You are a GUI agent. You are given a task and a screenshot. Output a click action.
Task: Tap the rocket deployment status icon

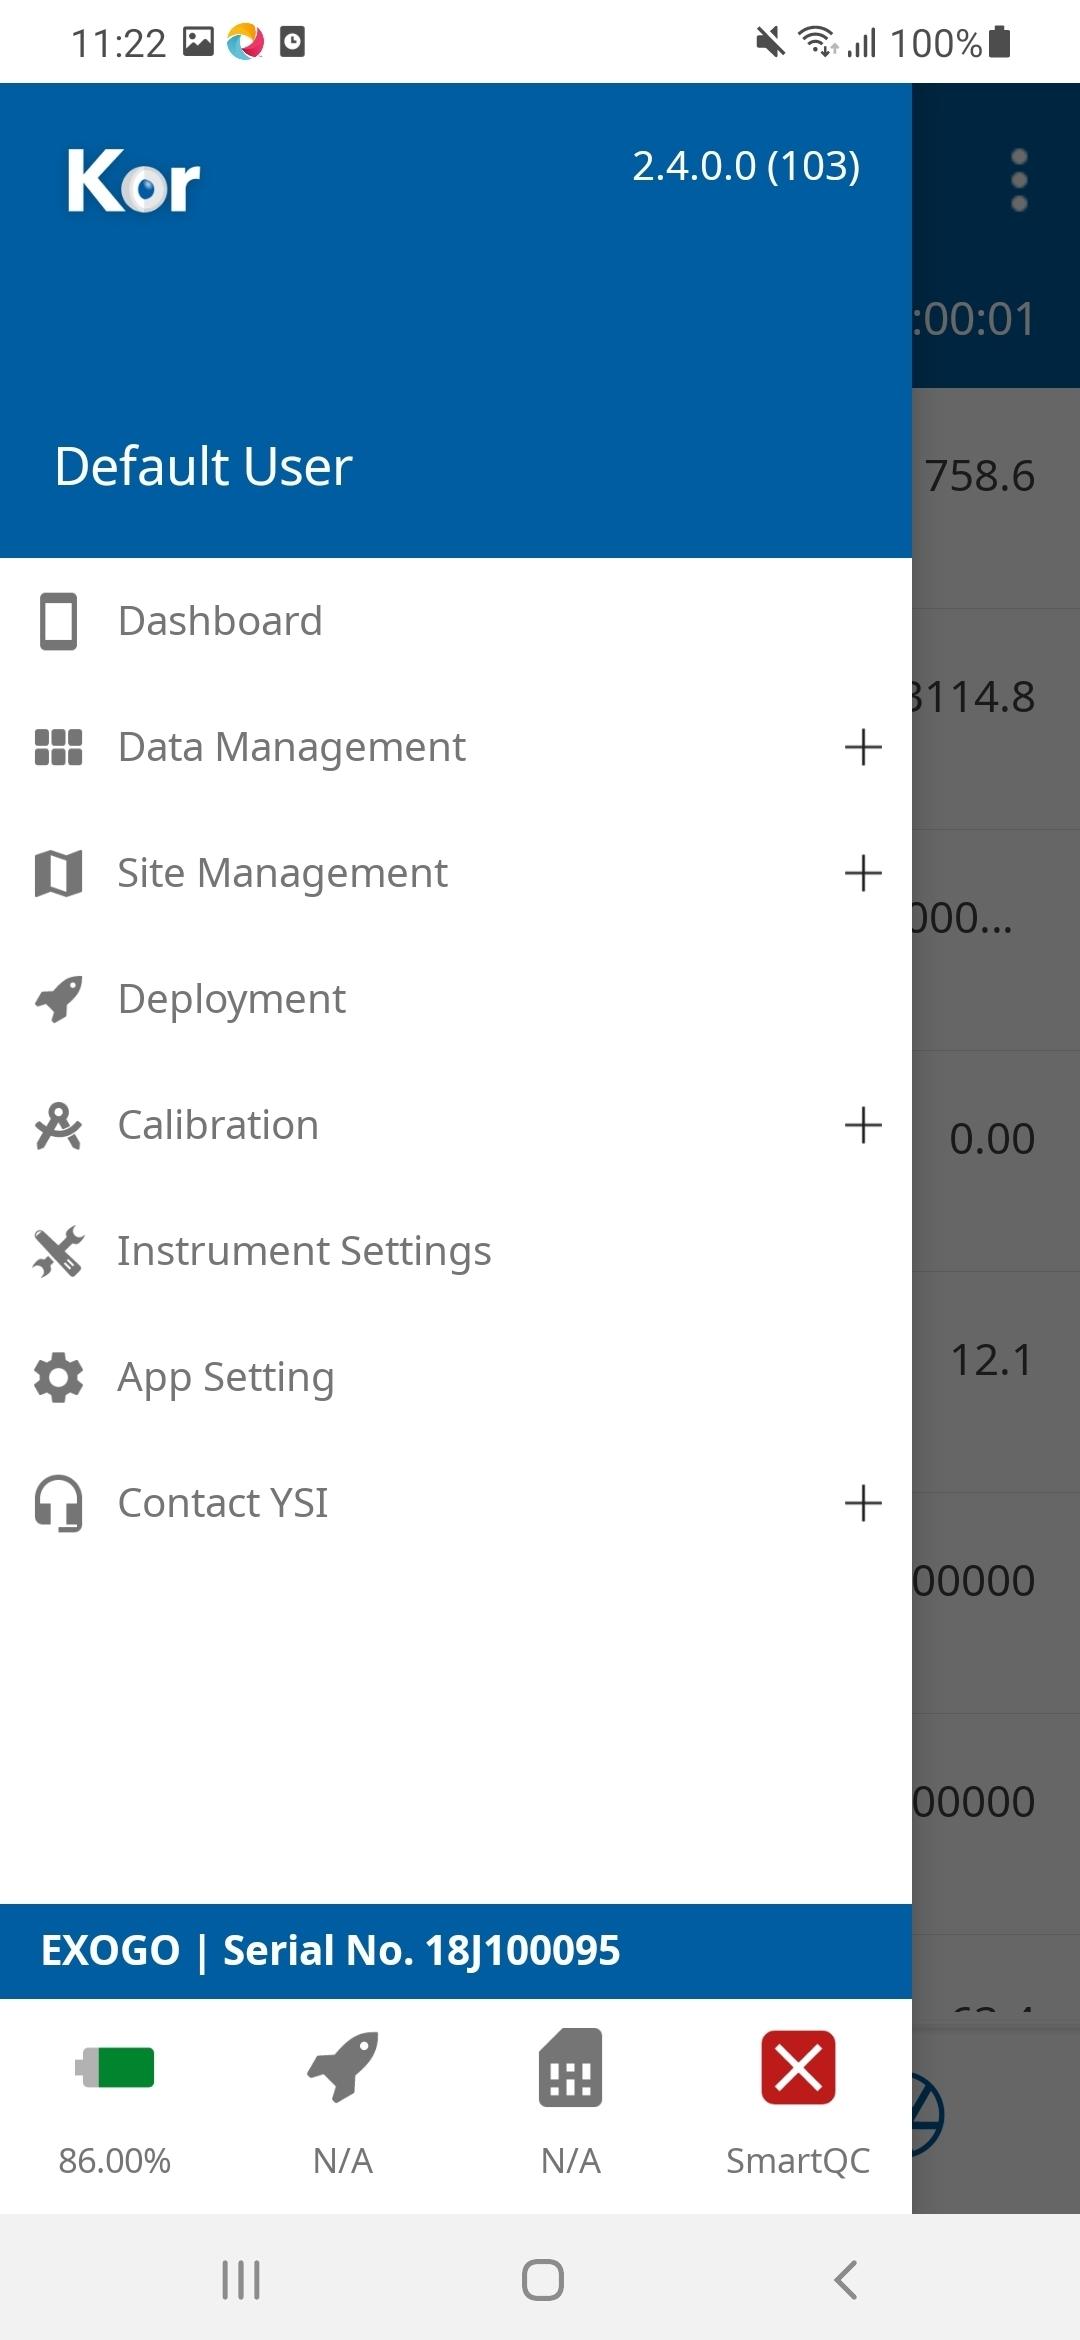pyautogui.click(x=343, y=2067)
